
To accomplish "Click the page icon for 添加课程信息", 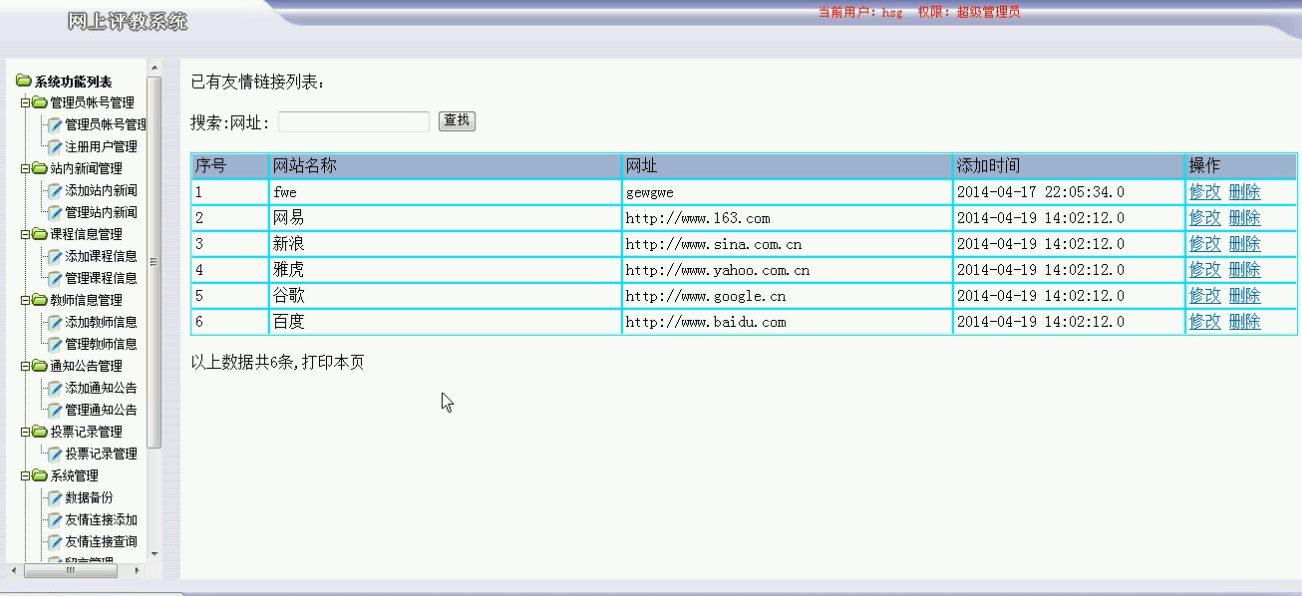I will tap(55, 256).
